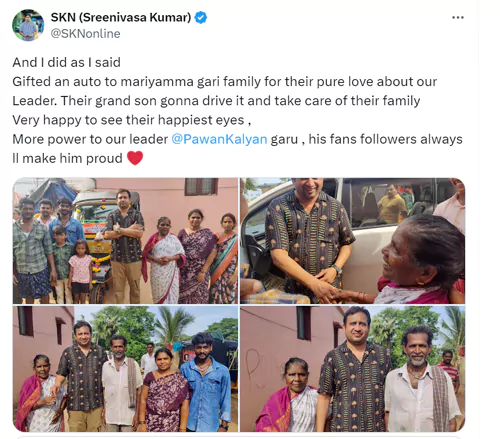500x439 pixels.
Task: Click the blue verified badge
Action: coord(200,17)
